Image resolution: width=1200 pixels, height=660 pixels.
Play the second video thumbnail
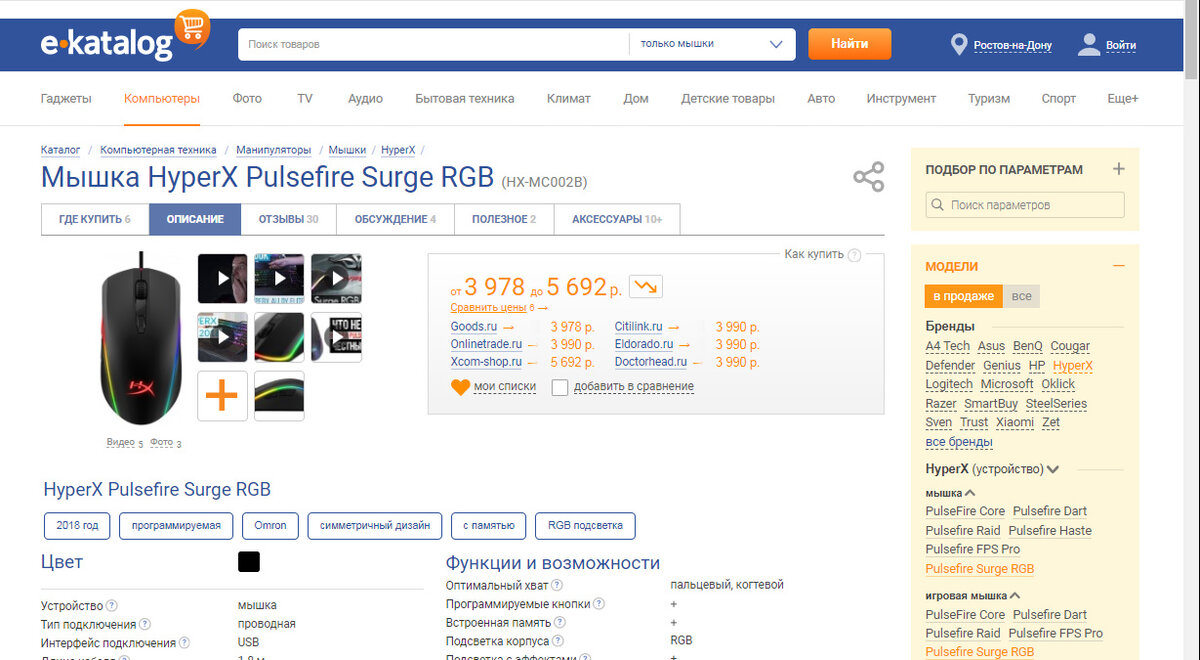tap(279, 278)
